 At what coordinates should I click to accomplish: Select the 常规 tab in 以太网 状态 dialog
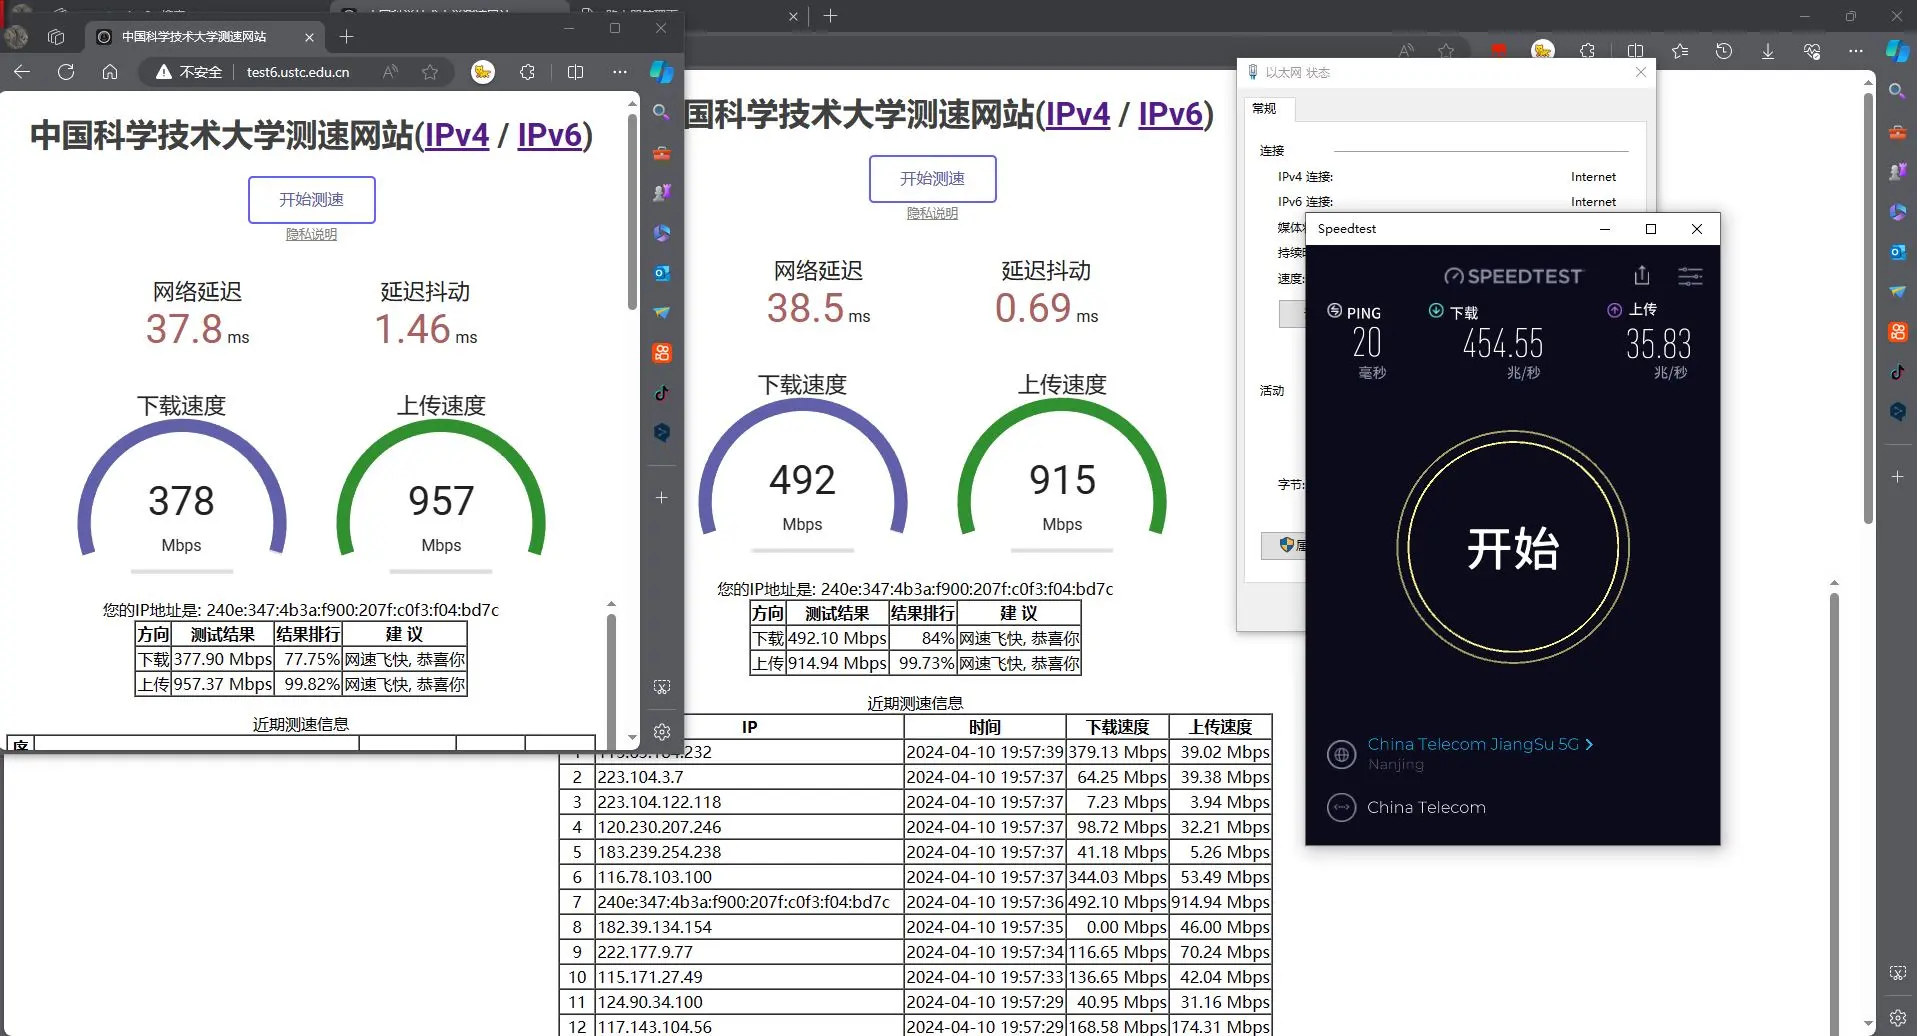click(x=1265, y=108)
